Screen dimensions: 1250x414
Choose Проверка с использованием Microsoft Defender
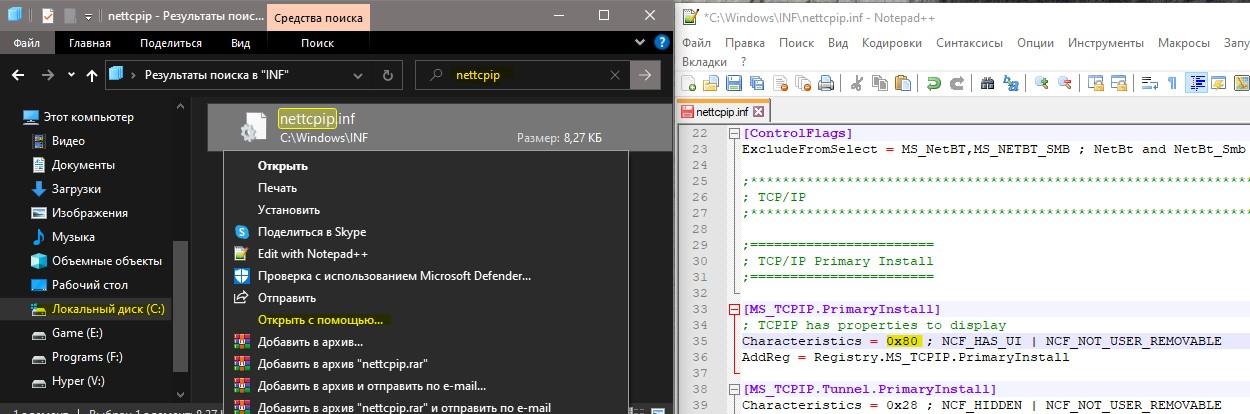pos(426,276)
